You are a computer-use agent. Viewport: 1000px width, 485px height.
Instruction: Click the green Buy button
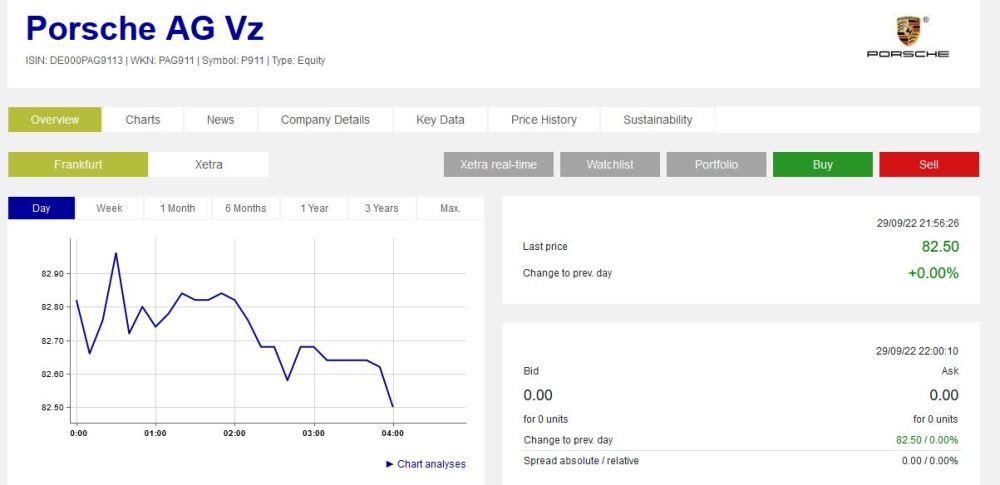coord(823,164)
